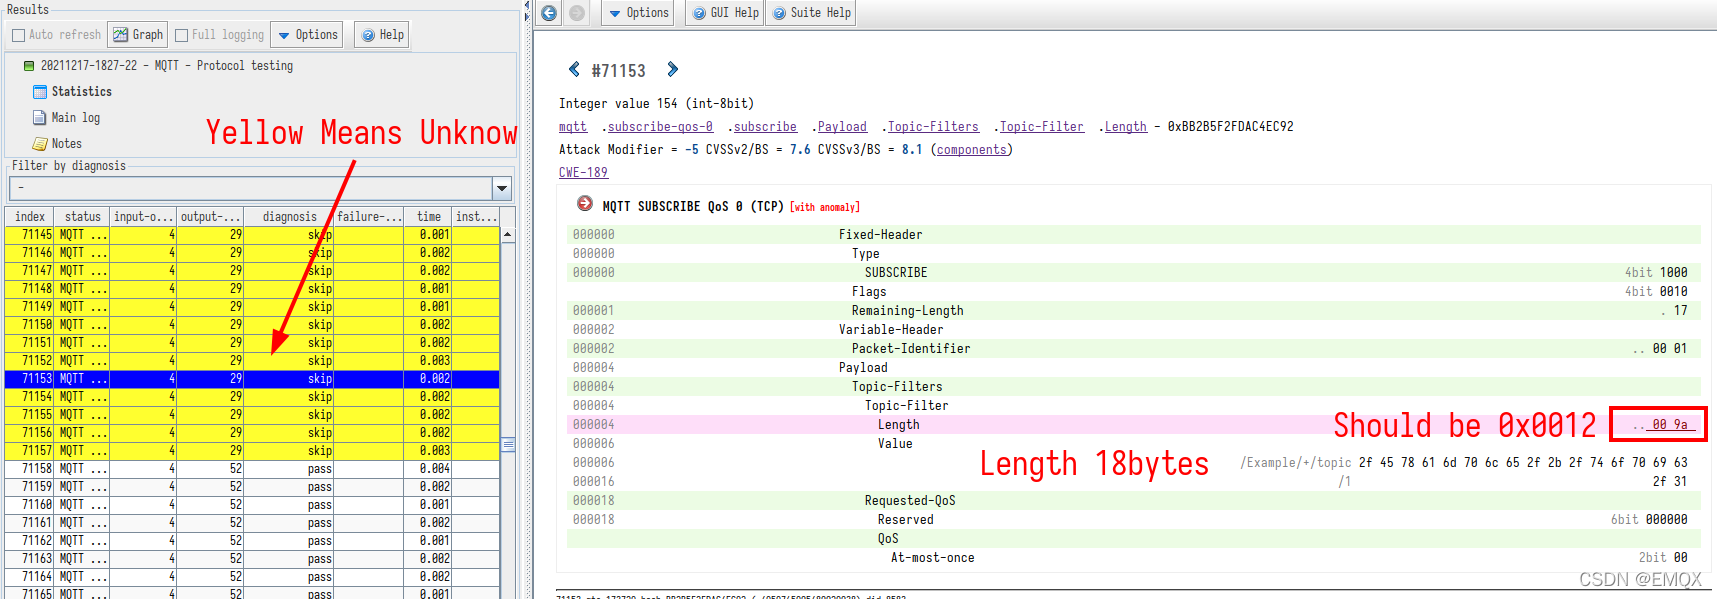Select test case row 71158

click(x=250, y=469)
